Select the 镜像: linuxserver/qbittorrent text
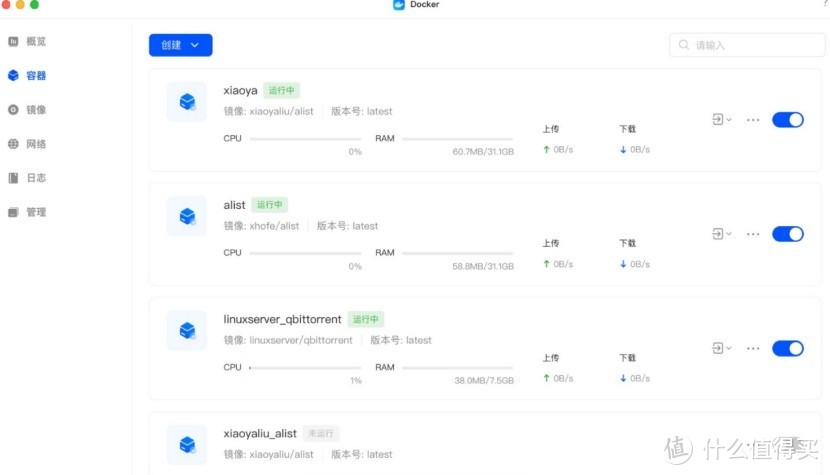 (288, 340)
